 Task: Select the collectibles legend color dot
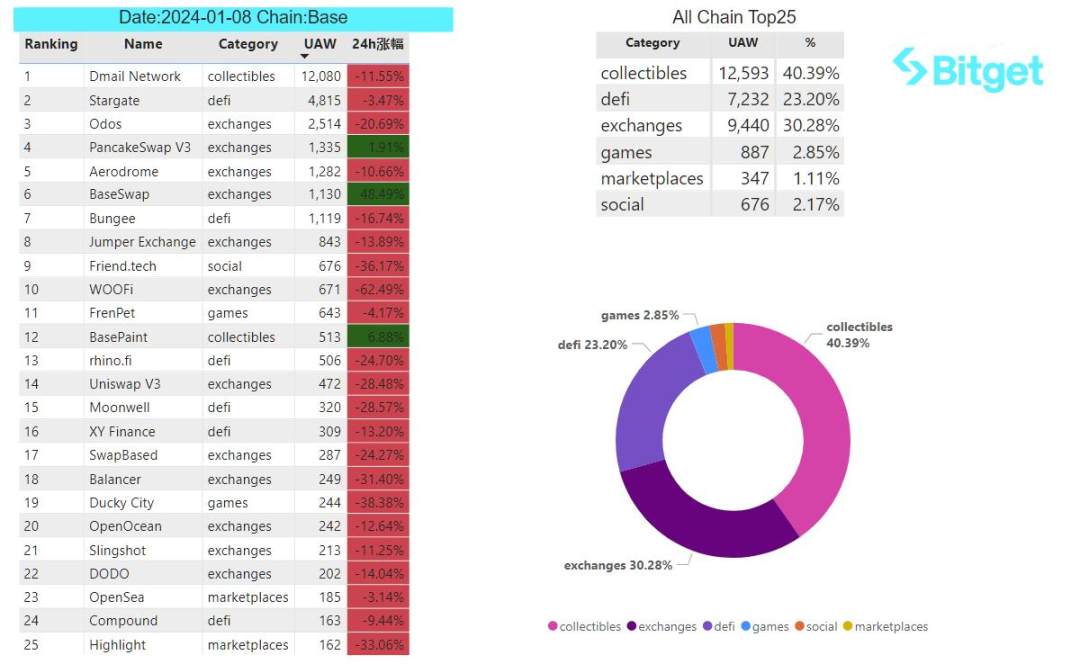[x=552, y=627]
